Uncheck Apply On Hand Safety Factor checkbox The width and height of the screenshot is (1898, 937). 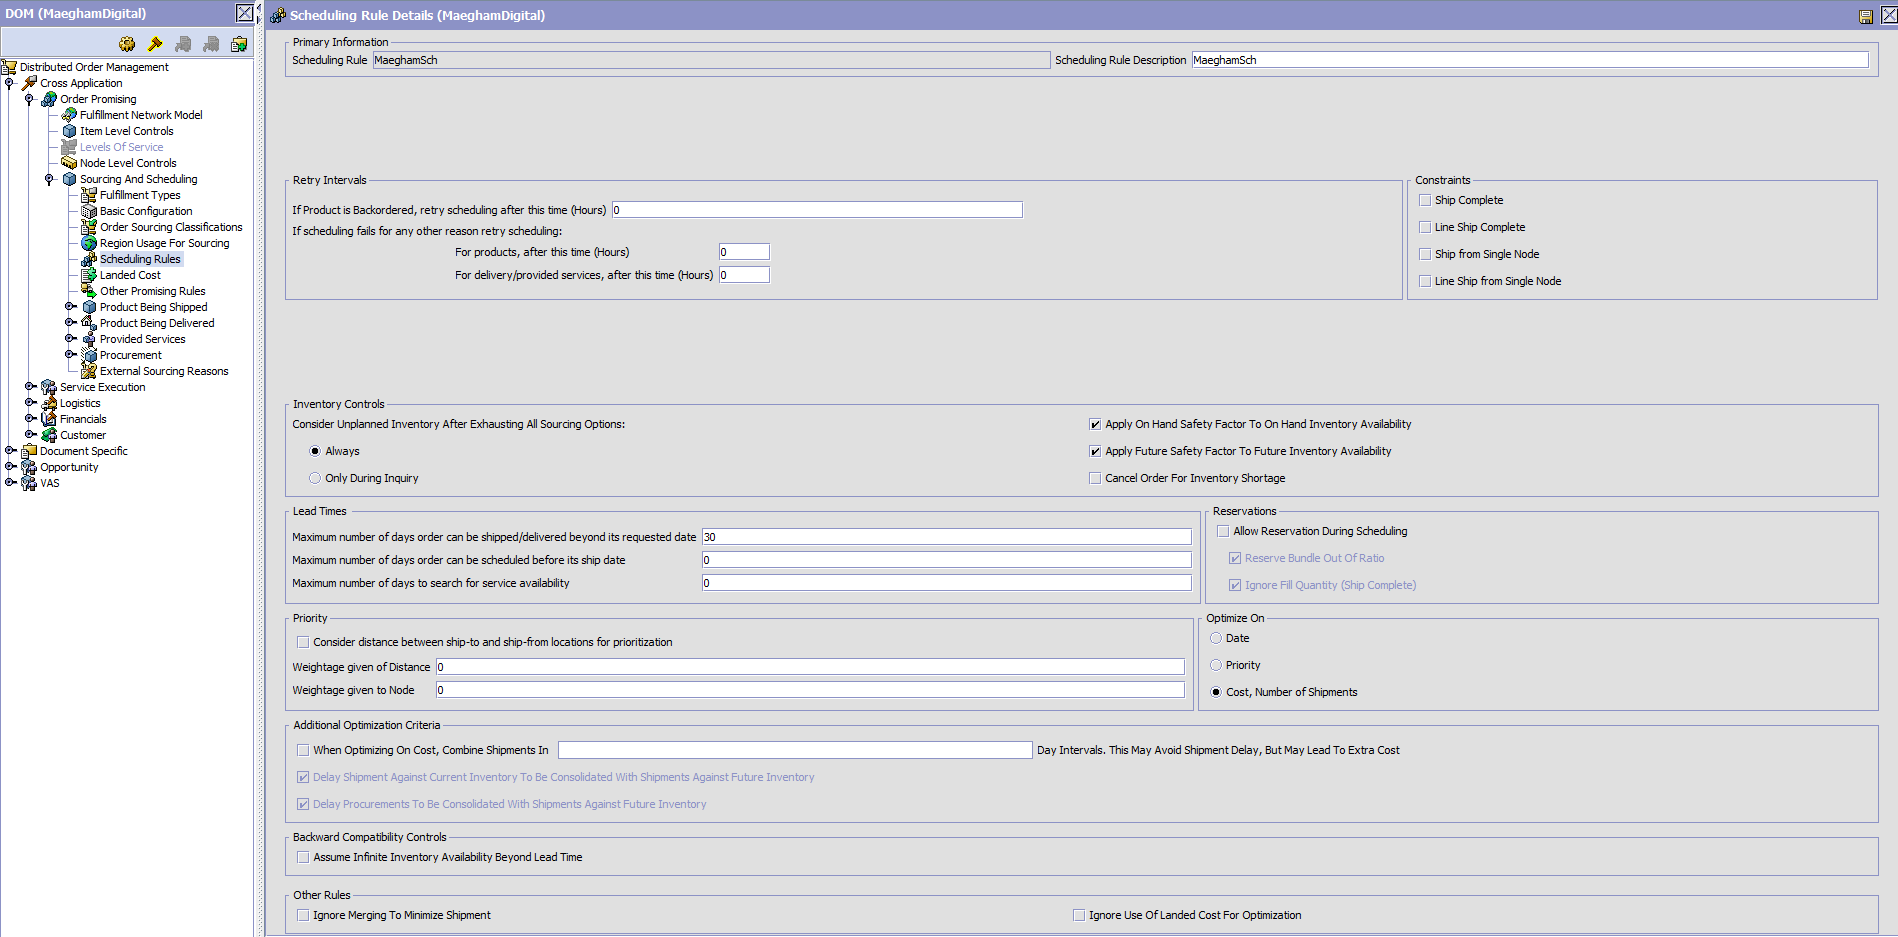1095,424
